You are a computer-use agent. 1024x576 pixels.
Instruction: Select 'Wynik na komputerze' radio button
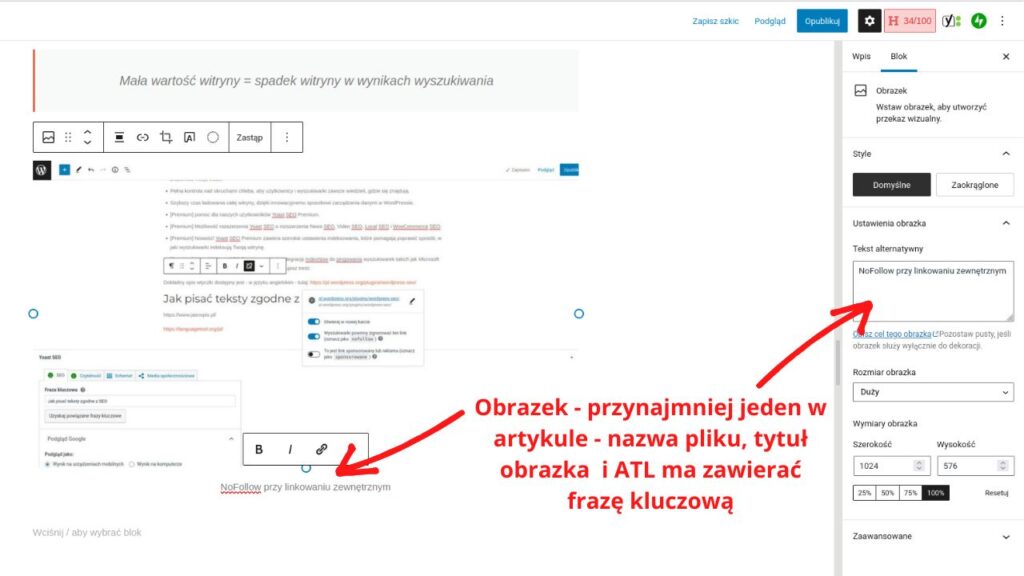[131, 463]
